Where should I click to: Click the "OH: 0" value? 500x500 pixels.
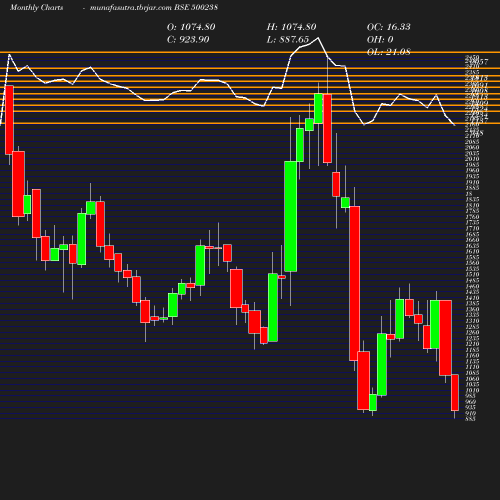[x=380, y=39]
